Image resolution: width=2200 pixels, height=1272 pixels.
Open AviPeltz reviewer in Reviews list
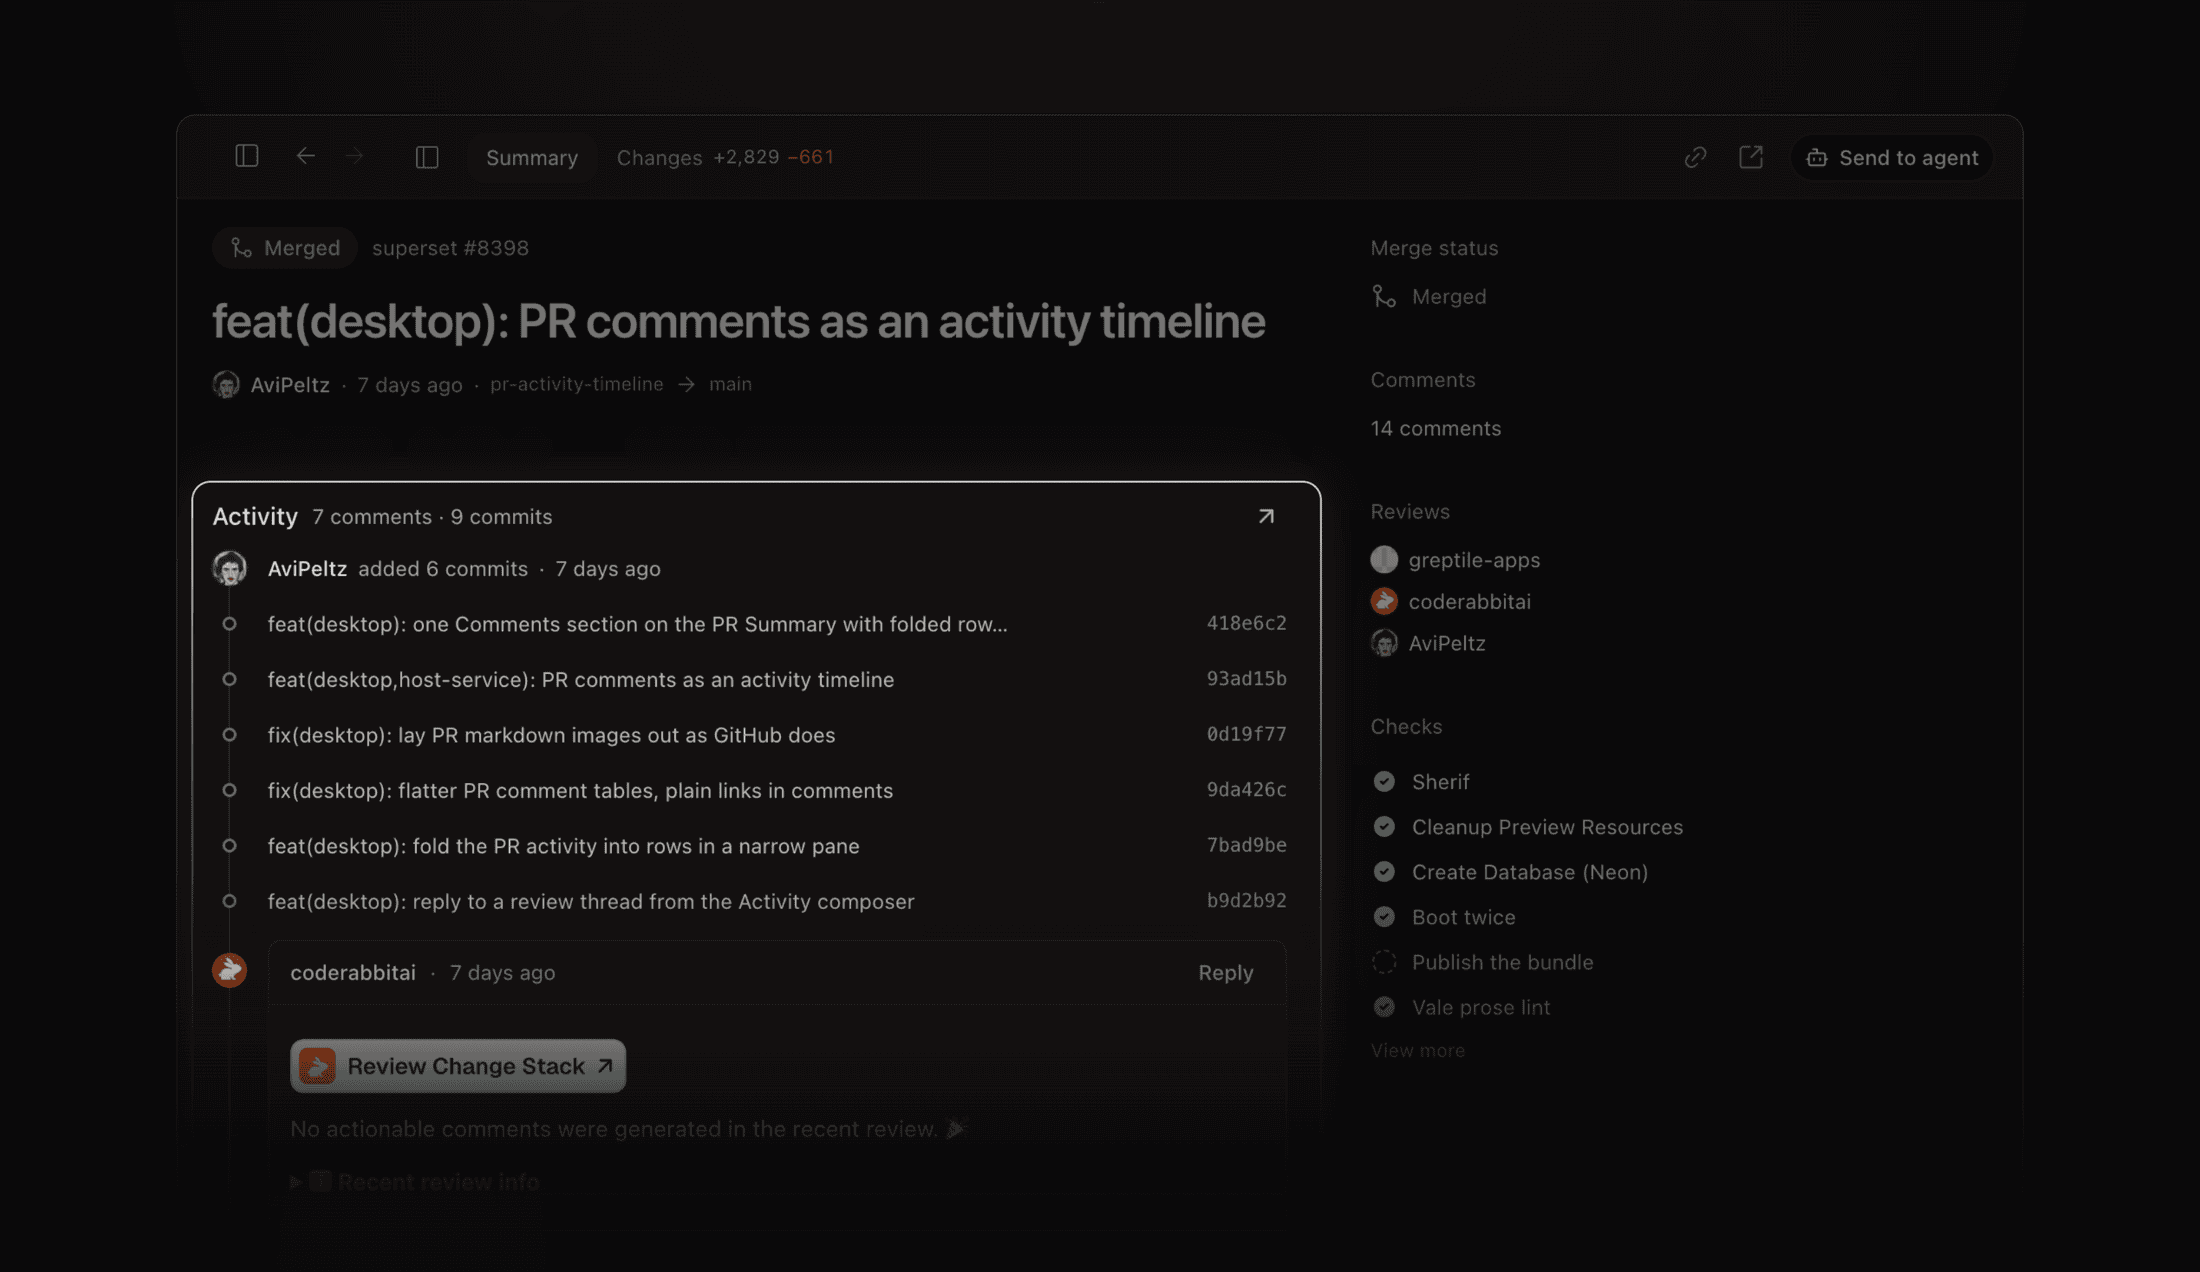1428,643
